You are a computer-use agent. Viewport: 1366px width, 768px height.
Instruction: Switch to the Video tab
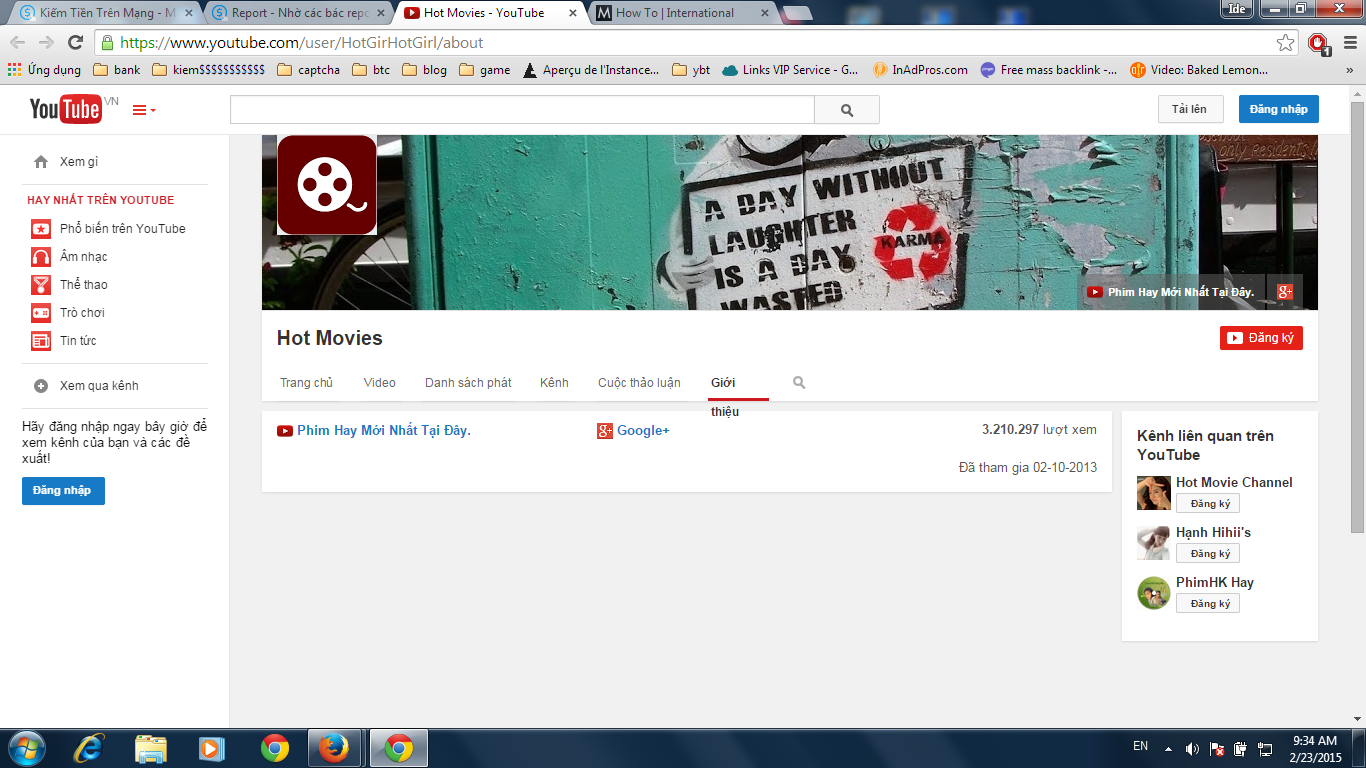pyautogui.click(x=380, y=383)
